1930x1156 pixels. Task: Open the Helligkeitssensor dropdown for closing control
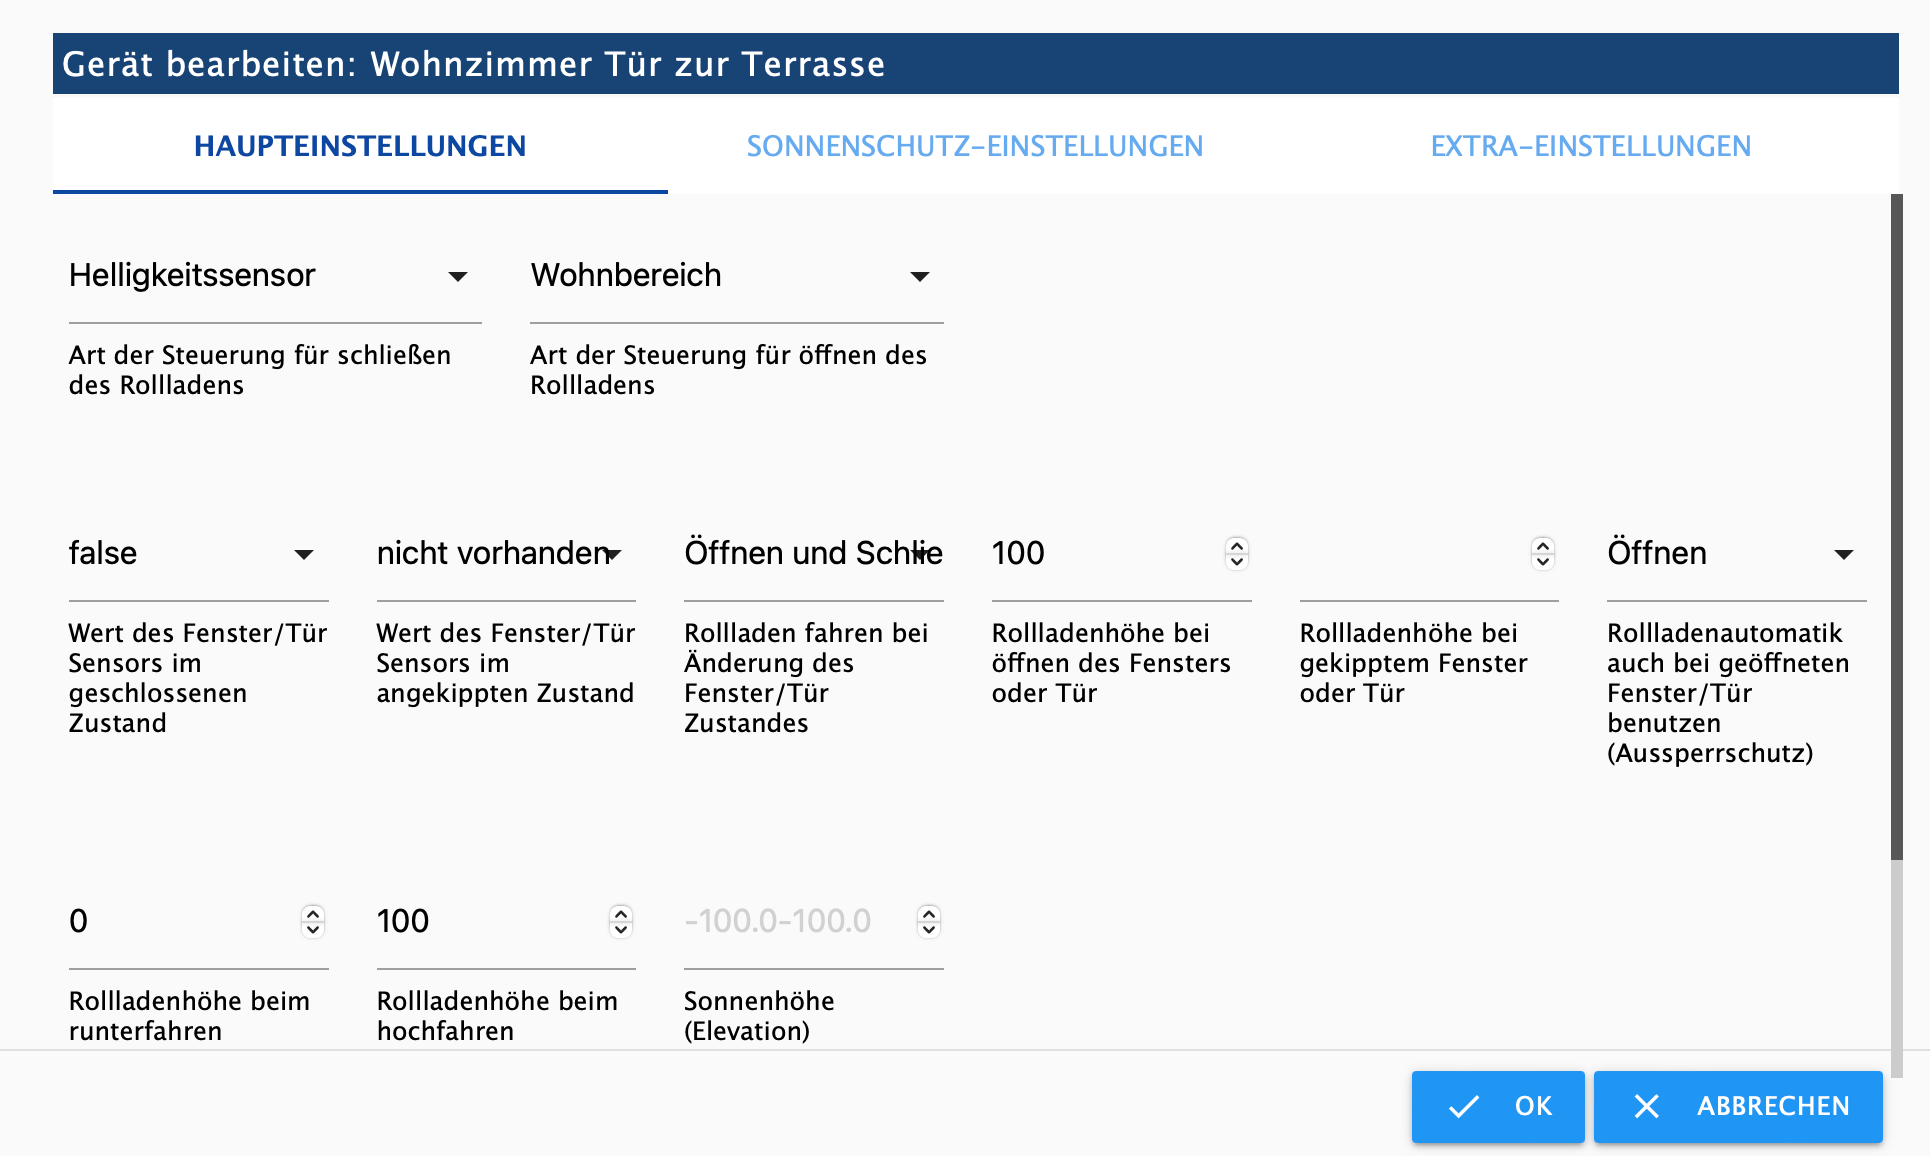(x=275, y=276)
